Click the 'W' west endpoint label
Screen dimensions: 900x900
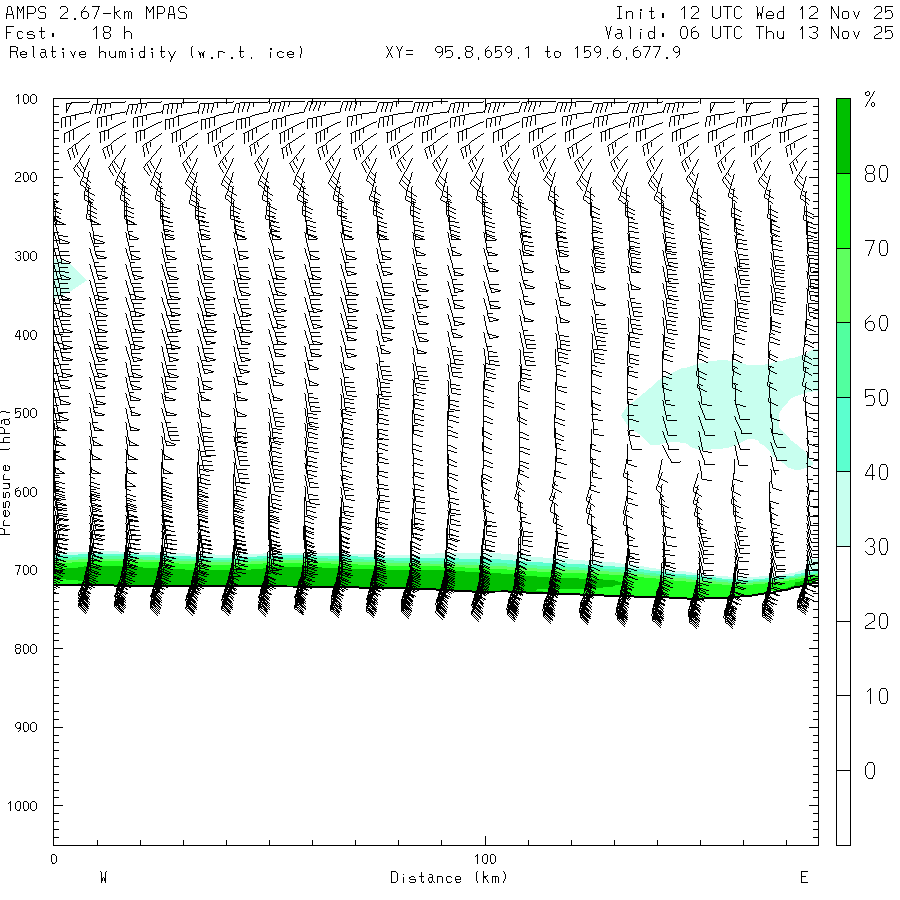click(x=103, y=878)
